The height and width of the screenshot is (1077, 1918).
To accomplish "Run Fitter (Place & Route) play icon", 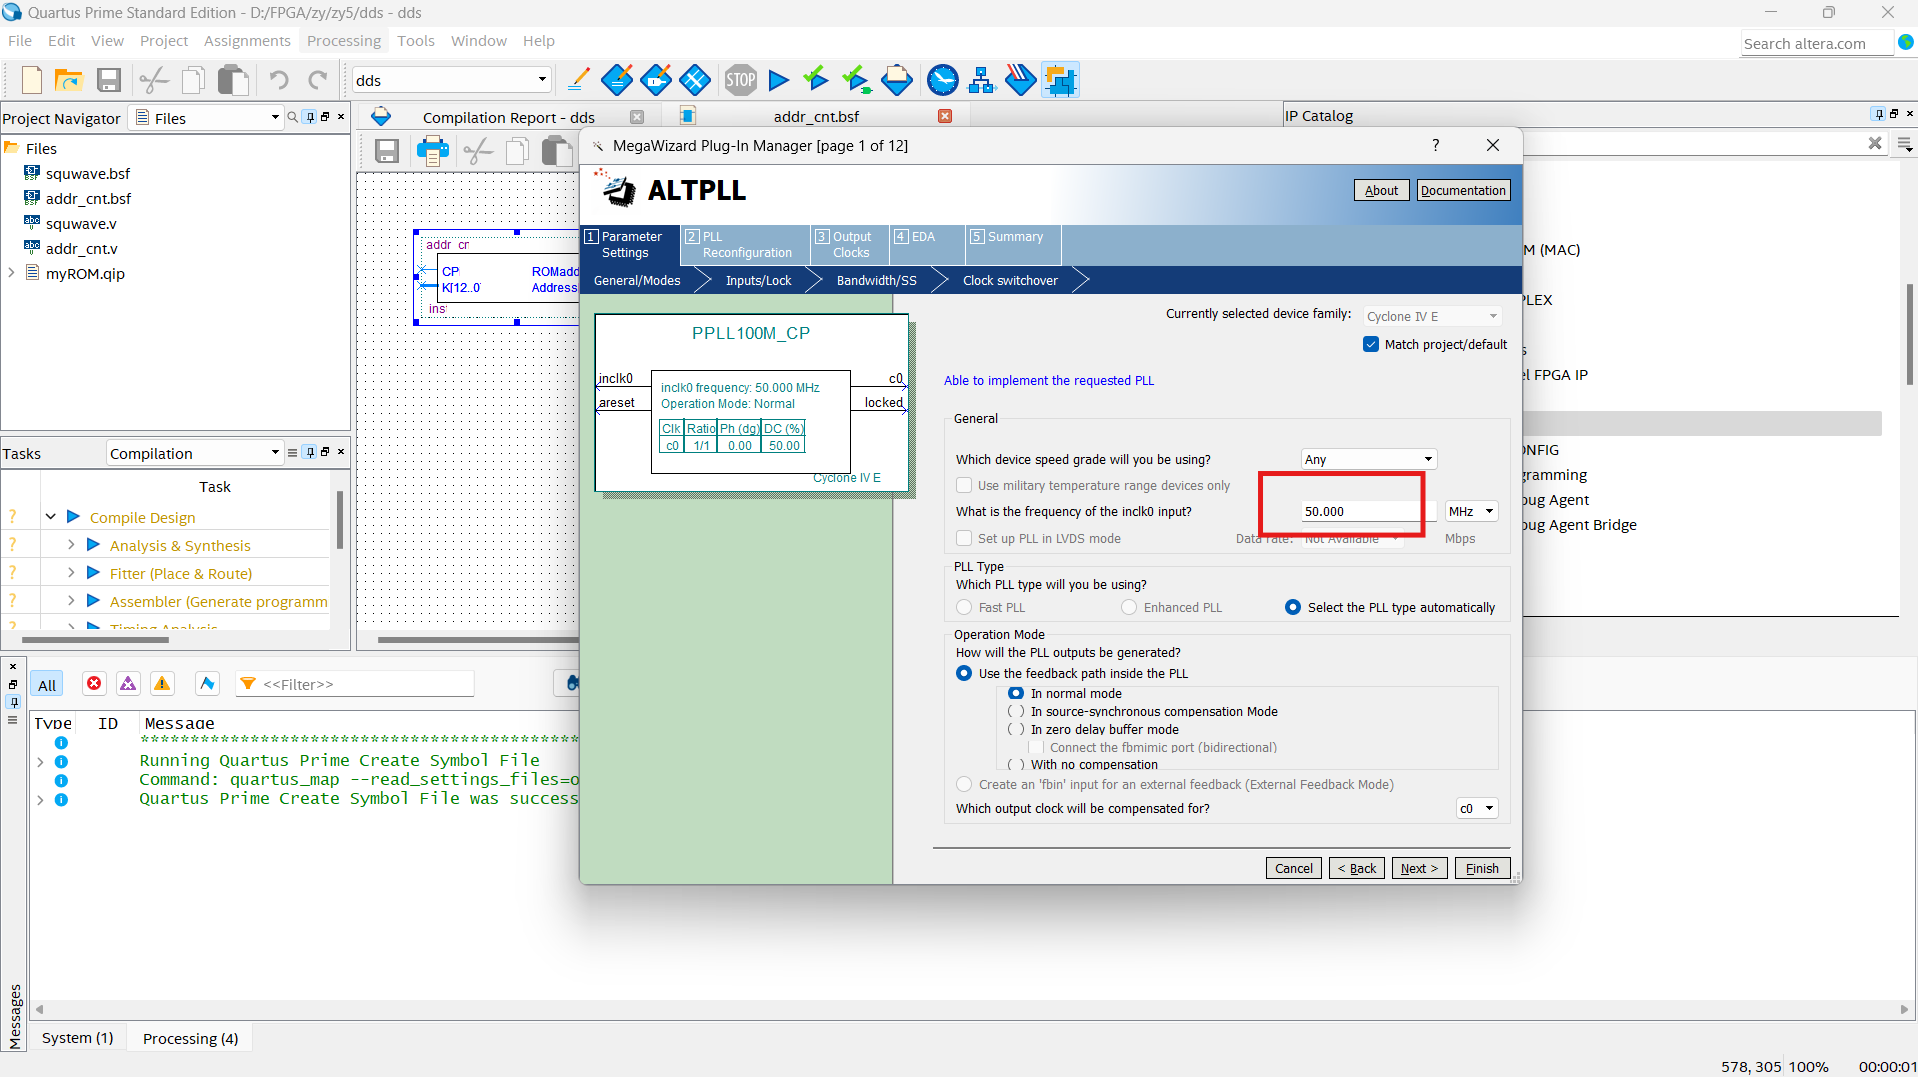I will pyautogui.click(x=93, y=573).
